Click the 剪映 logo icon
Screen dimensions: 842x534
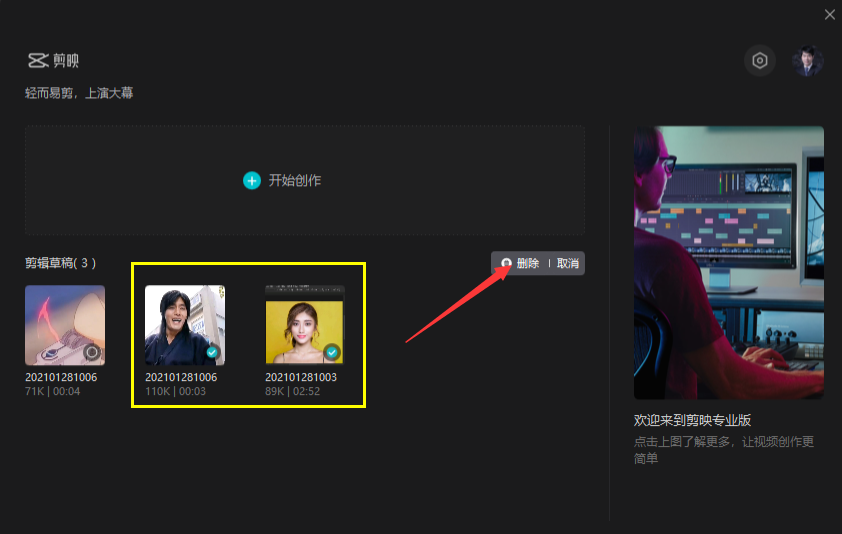(x=38, y=60)
